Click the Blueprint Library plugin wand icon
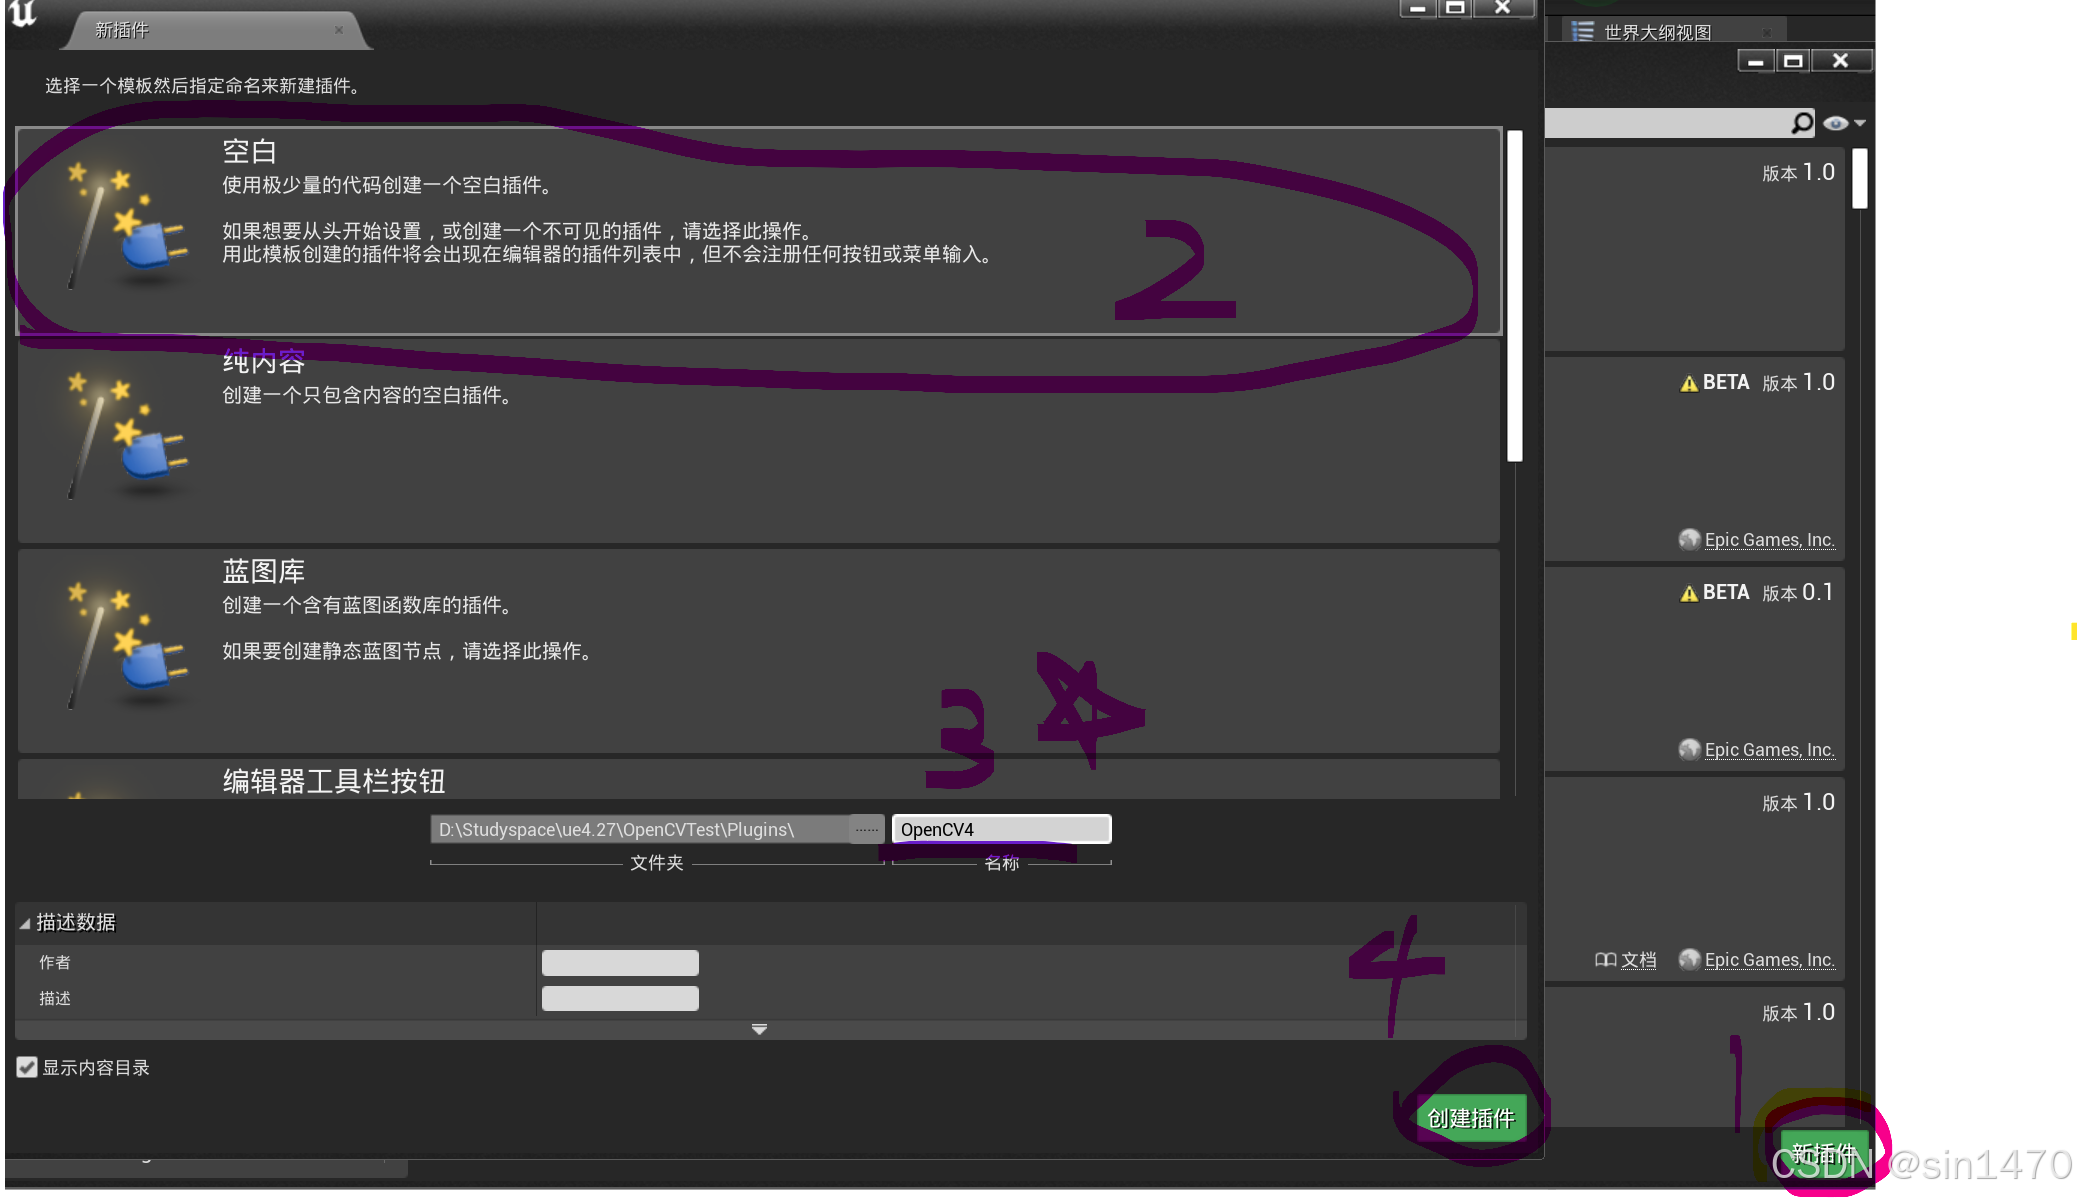Image resolution: width=2077 pixels, height=1199 pixels. point(125,647)
